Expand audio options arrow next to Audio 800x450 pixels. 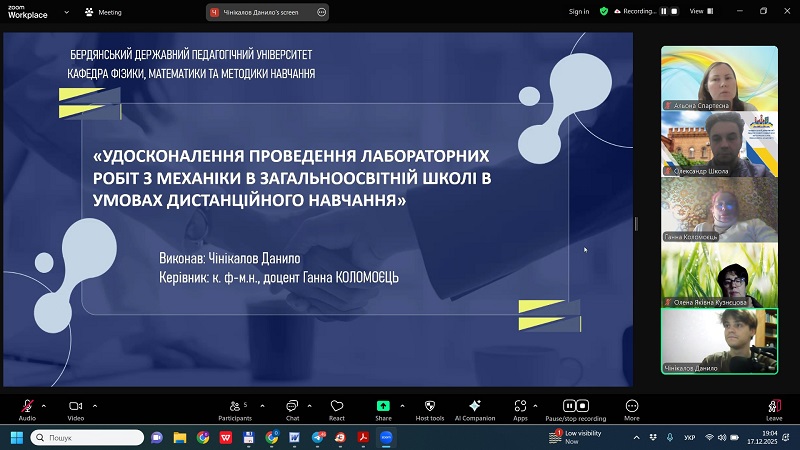pos(44,405)
